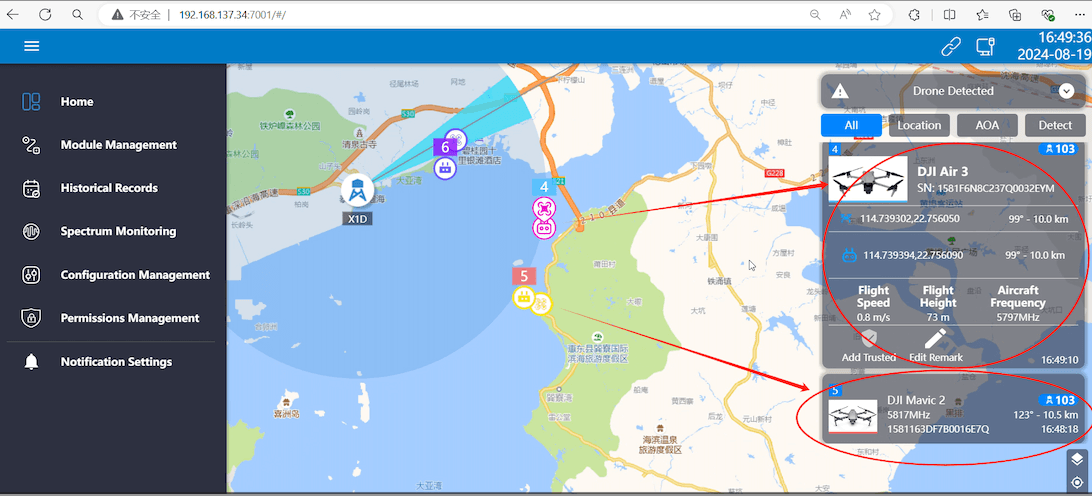Click the network device connection icon
Screen dimensions: 1092x496
pos(985,46)
